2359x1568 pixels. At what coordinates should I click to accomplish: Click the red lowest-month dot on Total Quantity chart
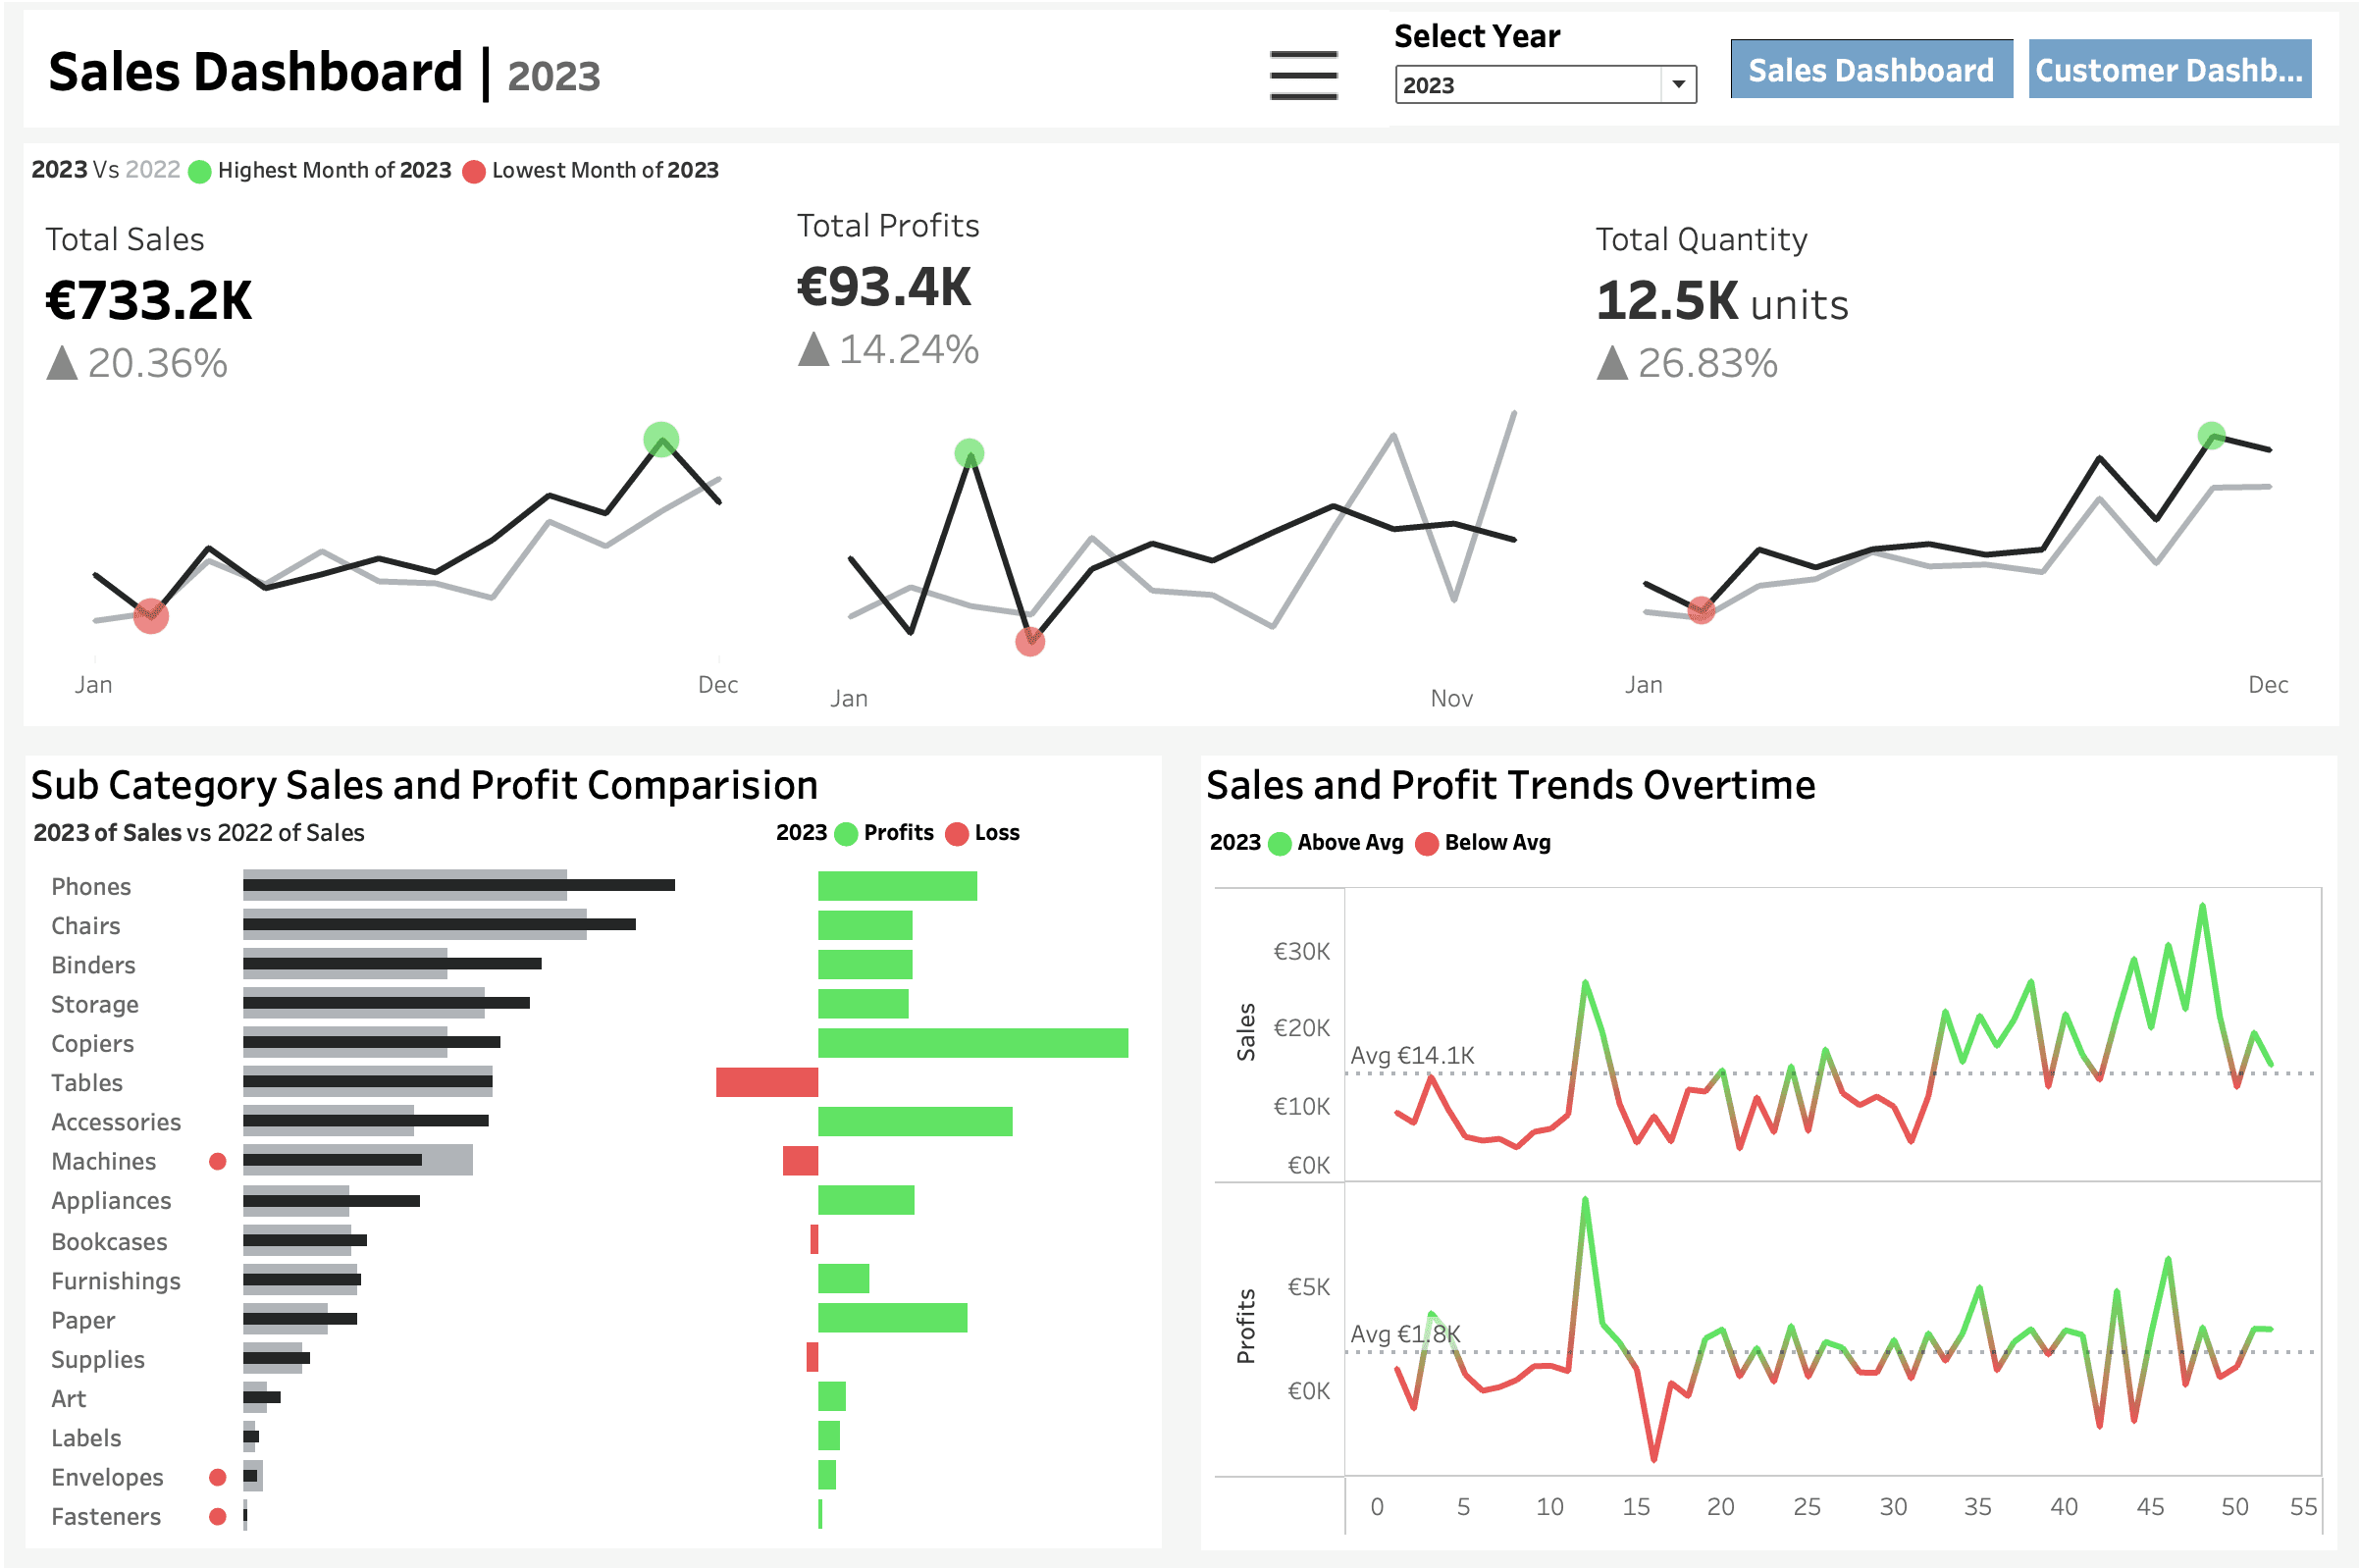coord(1701,609)
